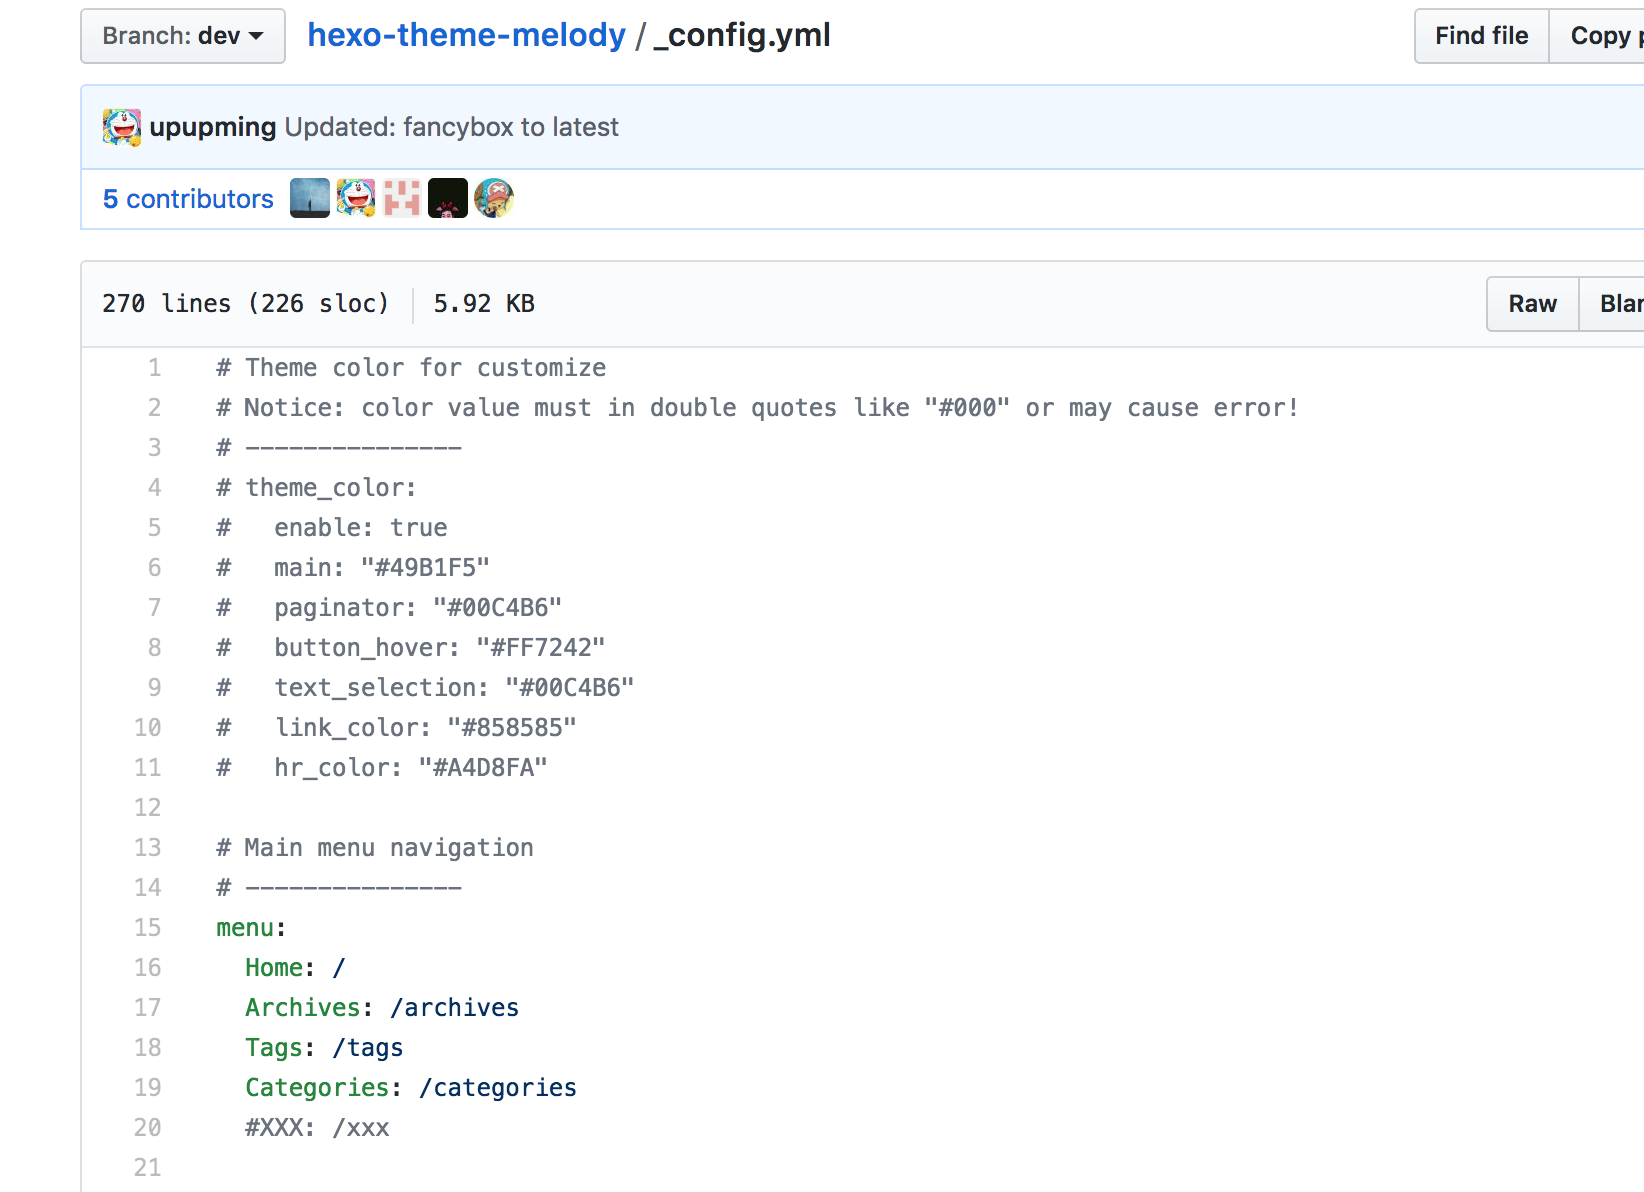The image size is (1644, 1192).
Task: Click the 'Home: /' code line
Action: [x=295, y=968]
